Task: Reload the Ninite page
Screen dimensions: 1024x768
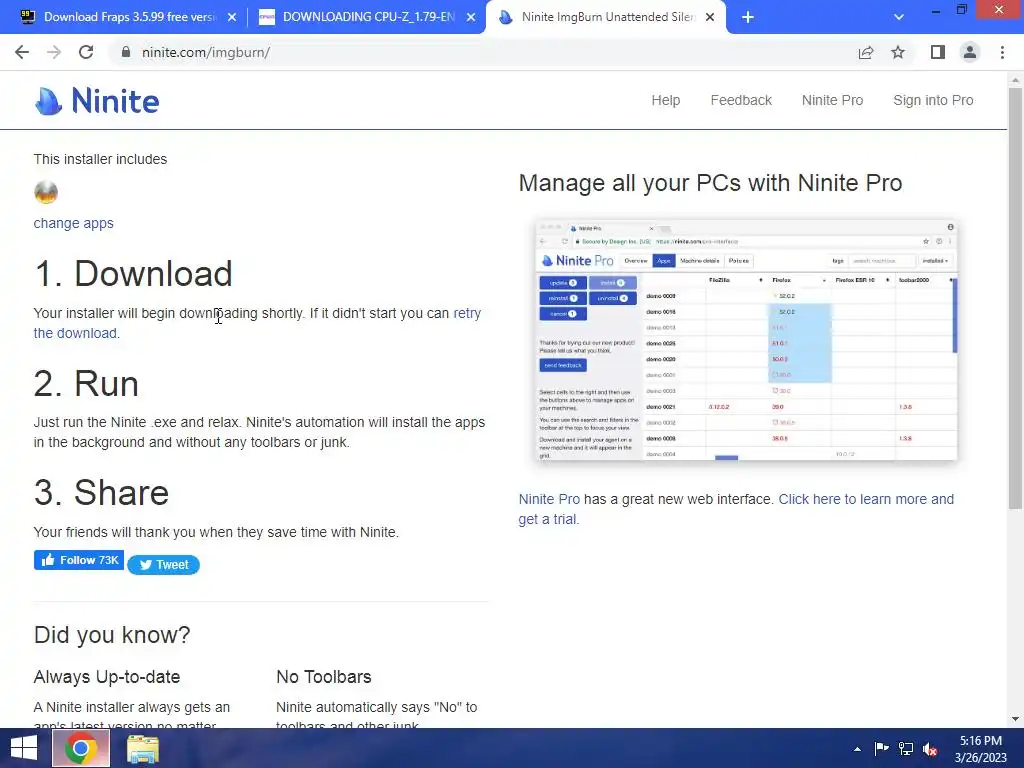Action: pos(86,52)
